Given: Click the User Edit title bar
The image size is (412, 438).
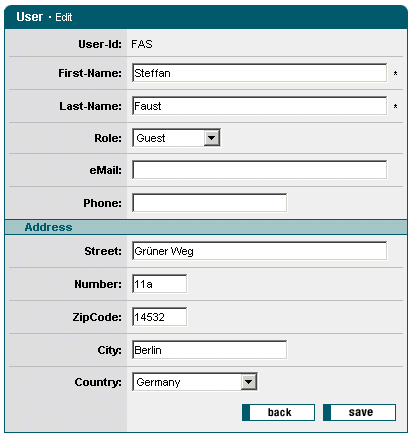Looking at the screenshot, I should tap(206, 17).
